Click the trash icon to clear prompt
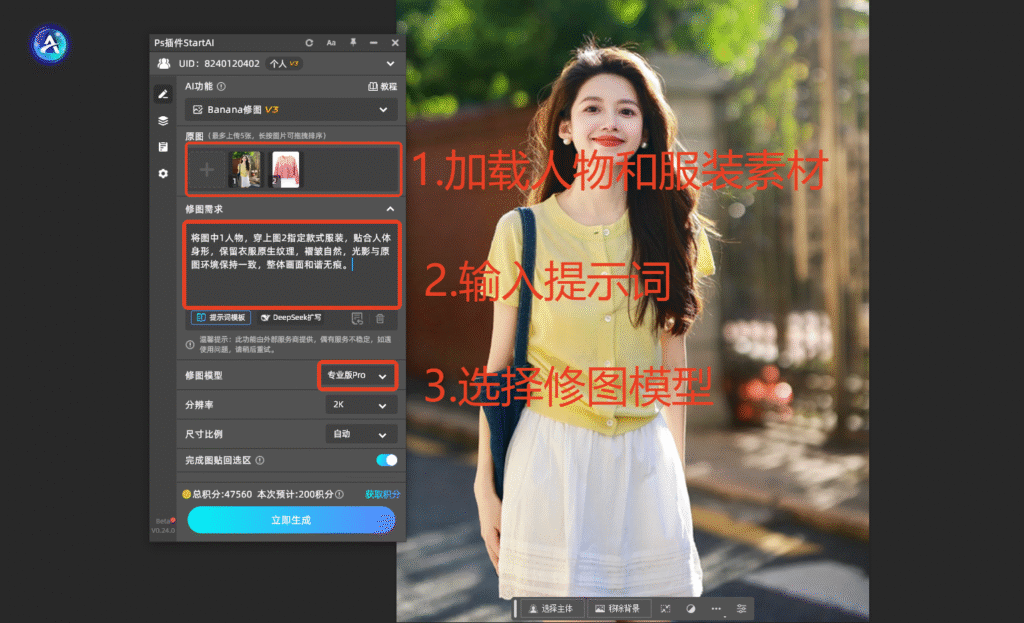Screen dimensions: 1024x623 point(380,318)
